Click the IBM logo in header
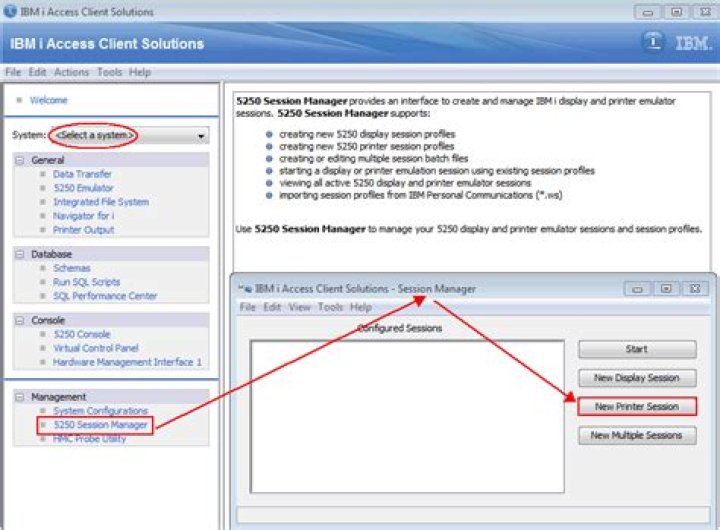This screenshot has width=720, height=530. point(693,44)
